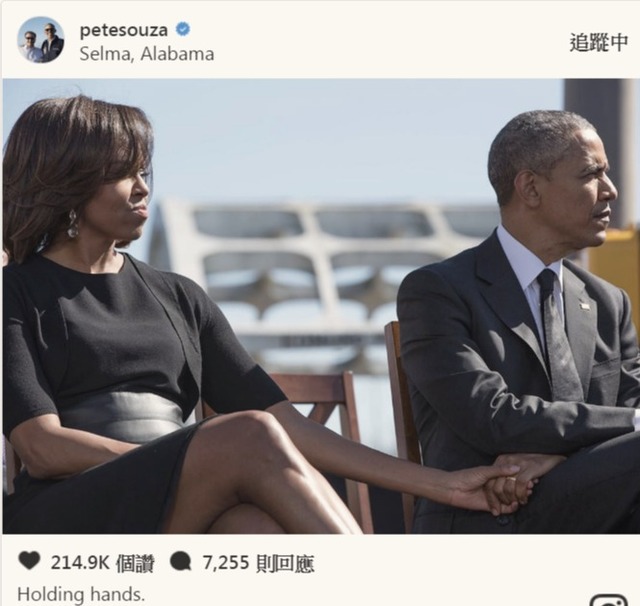
Task: Click the woman's drop earring
Action: (x=73, y=224)
